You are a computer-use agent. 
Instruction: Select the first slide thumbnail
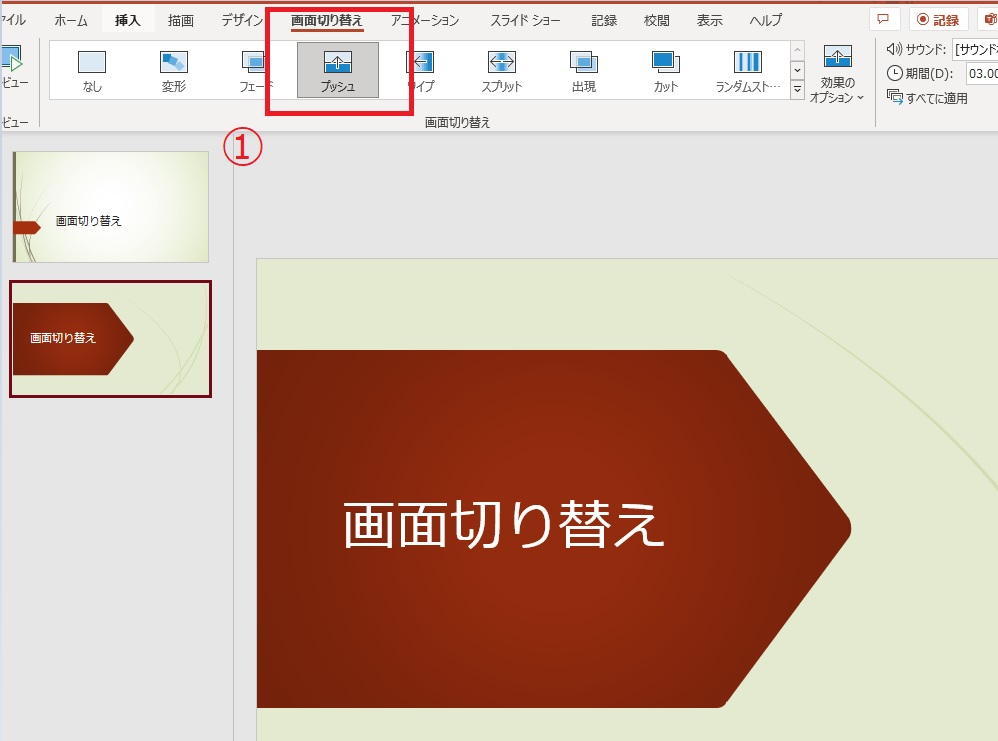click(111, 207)
